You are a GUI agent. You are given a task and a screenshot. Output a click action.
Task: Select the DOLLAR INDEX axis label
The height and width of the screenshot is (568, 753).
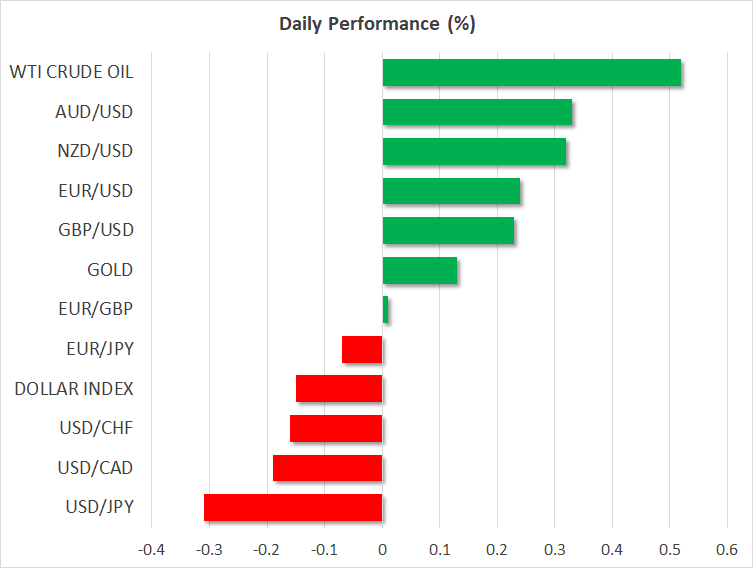point(74,388)
